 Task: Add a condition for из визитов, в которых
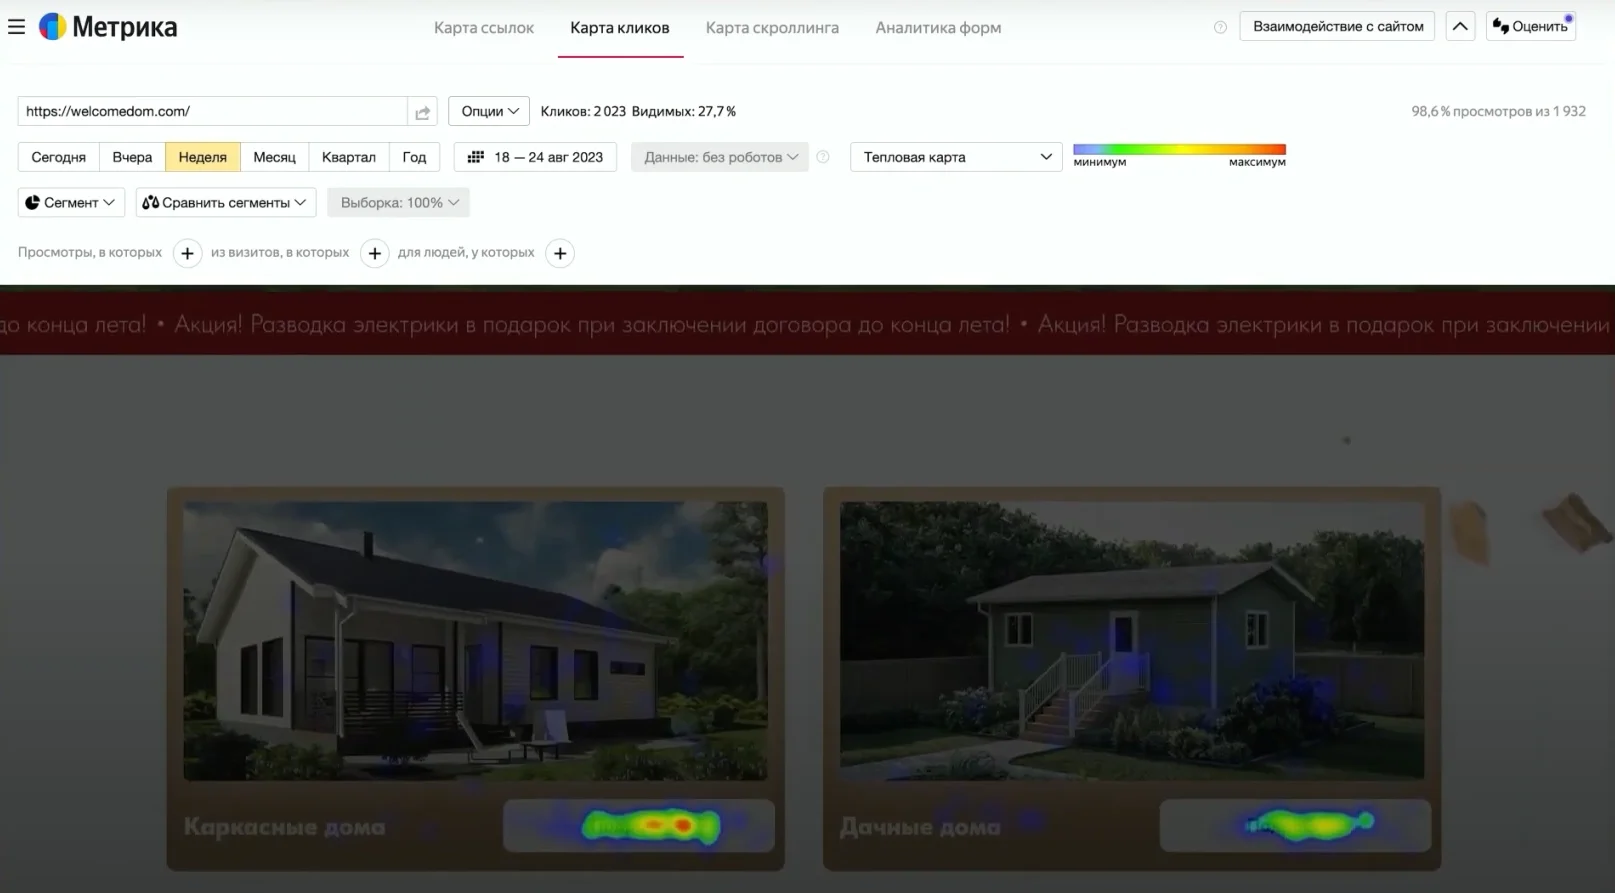tap(375, 253)
